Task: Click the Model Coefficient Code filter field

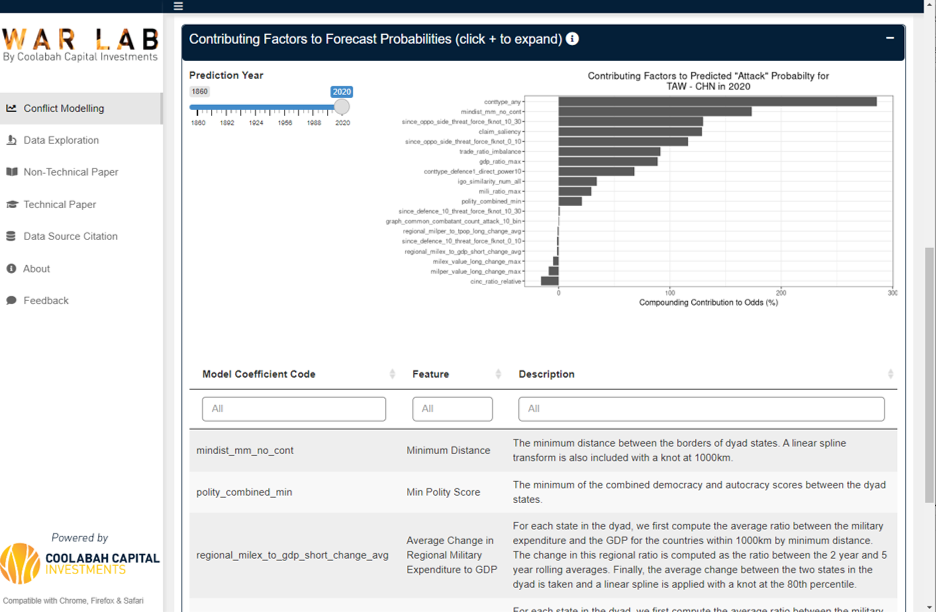Action: tap(294, 408)
